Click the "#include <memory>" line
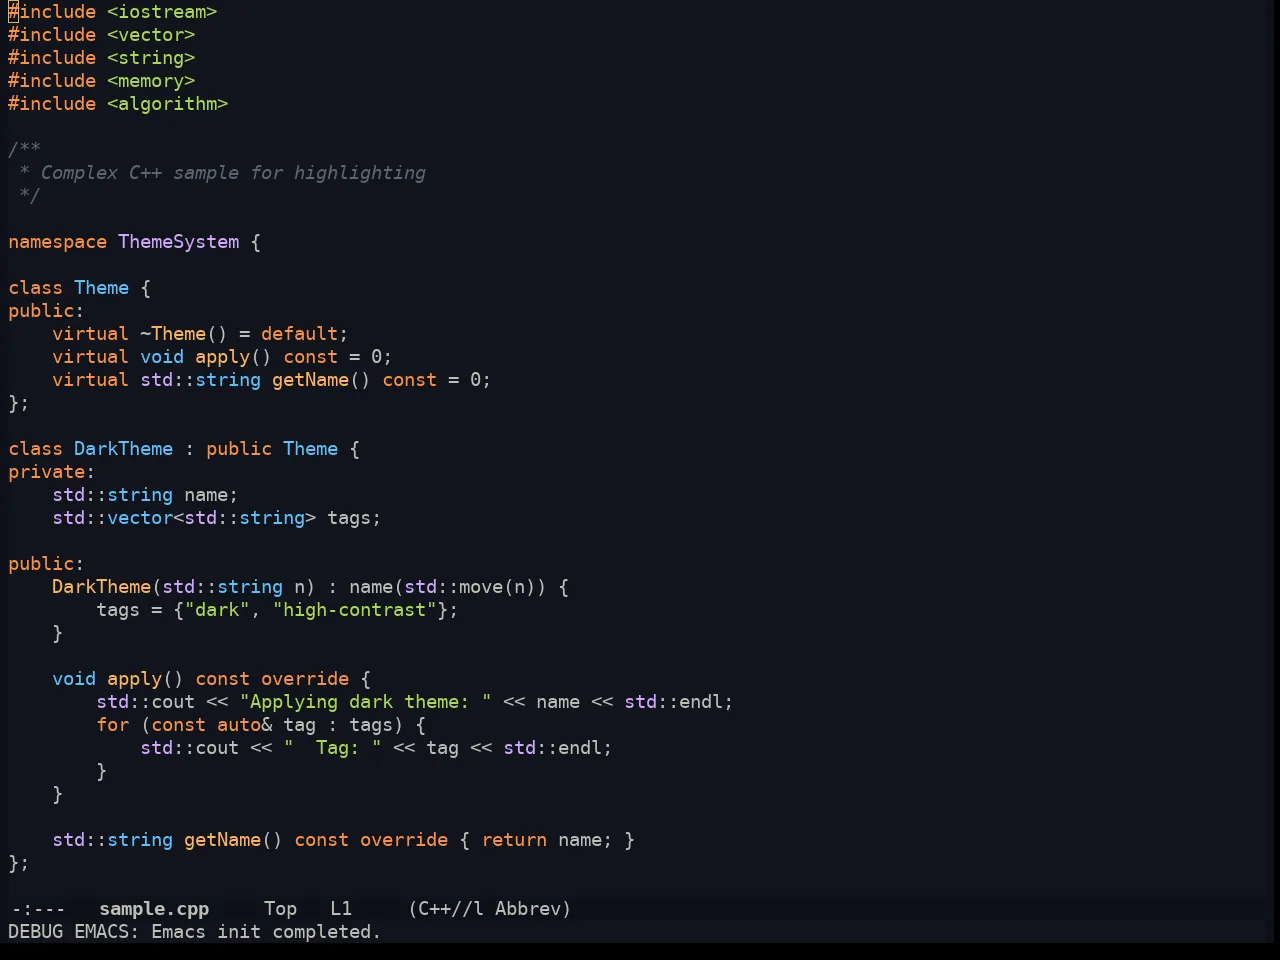 pos(102,81)
